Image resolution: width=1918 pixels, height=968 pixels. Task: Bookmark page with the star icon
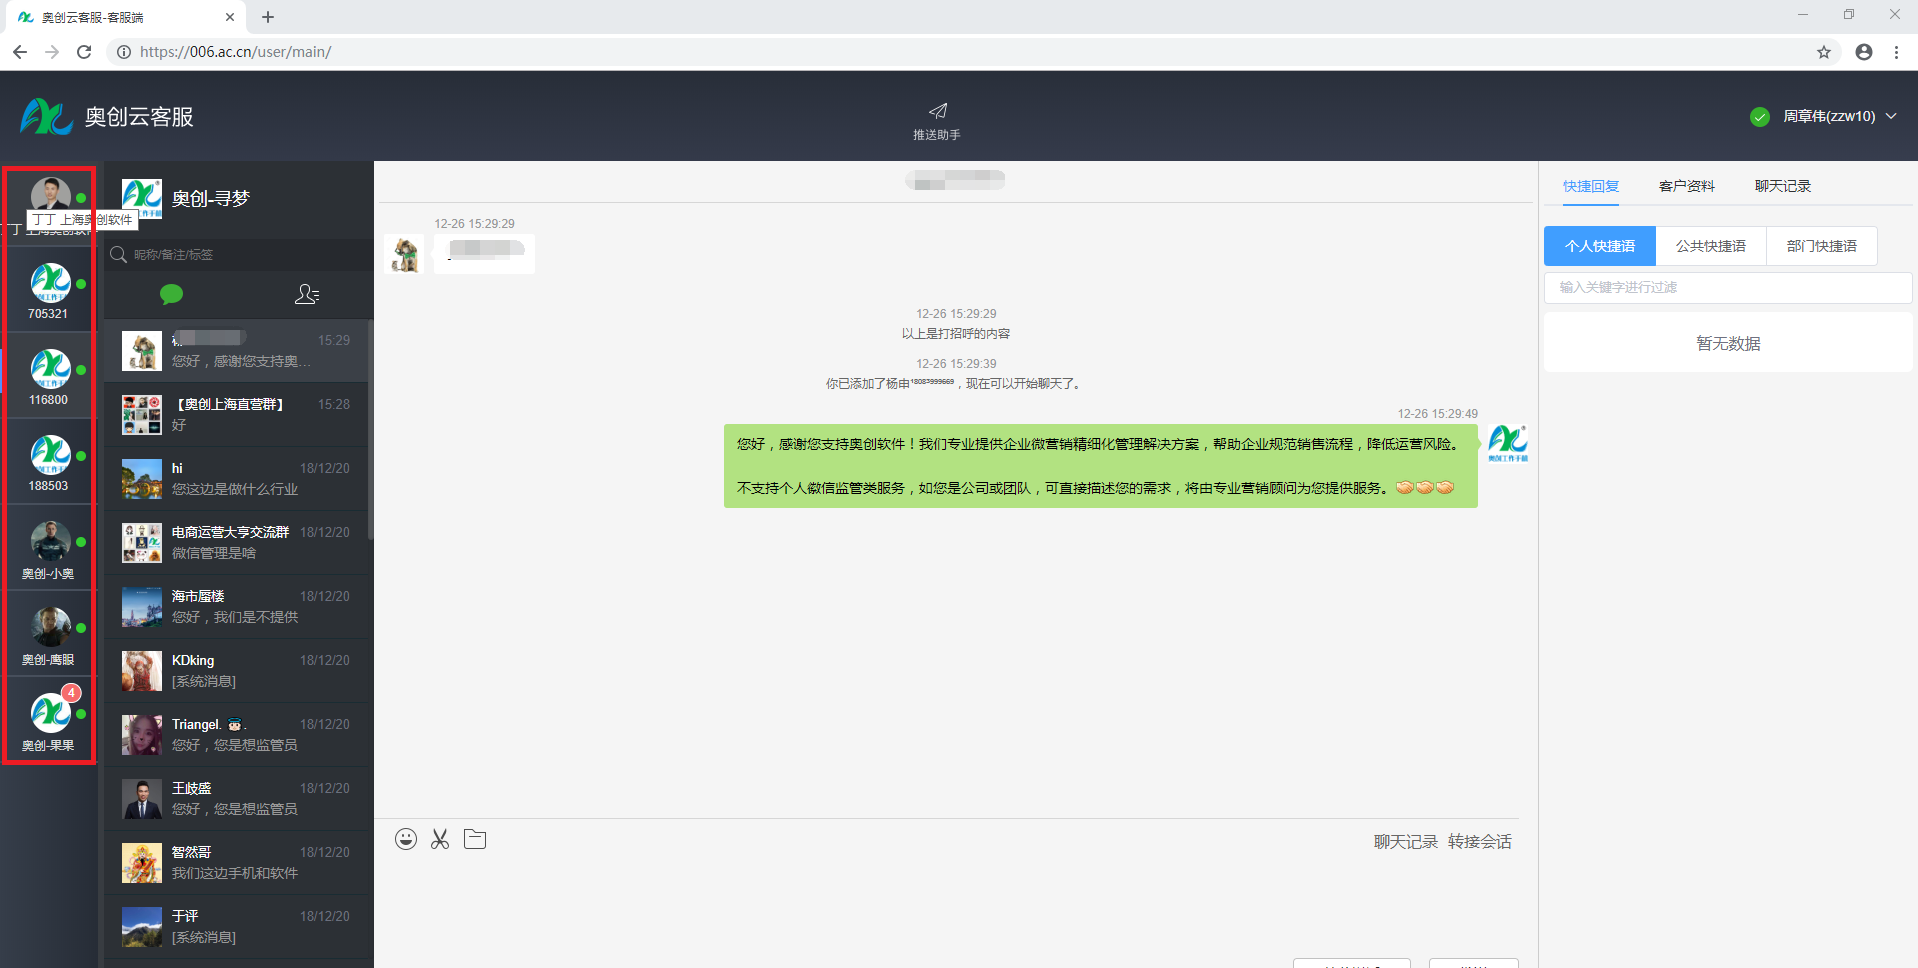click(1824, 52)
